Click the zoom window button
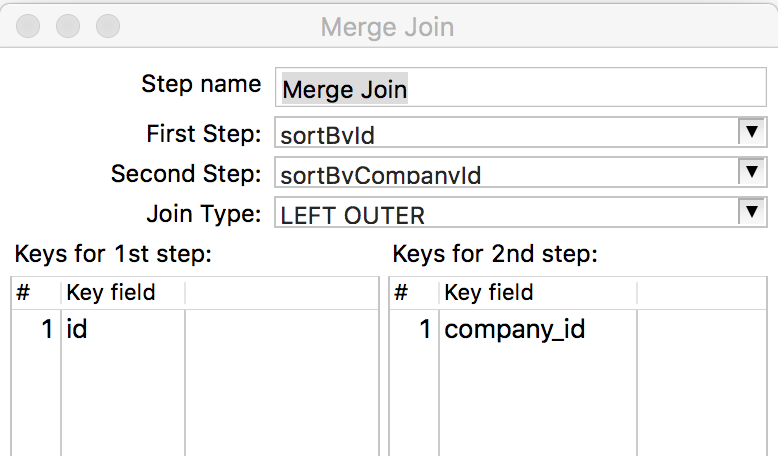 108,26
